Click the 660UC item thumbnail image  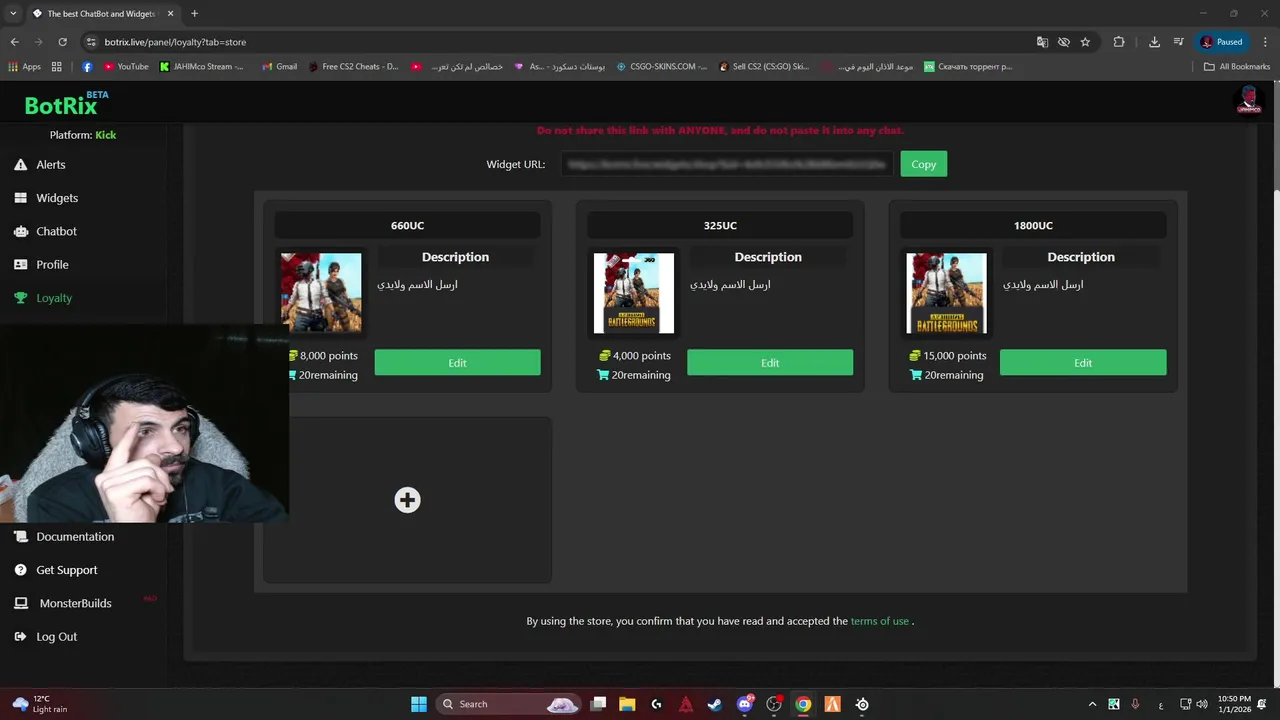click(322, 293)
